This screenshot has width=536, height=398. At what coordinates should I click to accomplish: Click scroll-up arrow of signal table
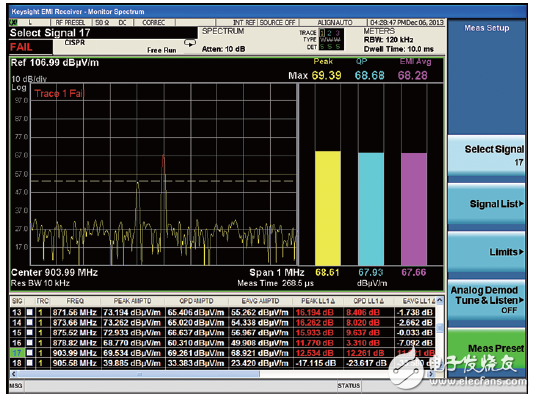click(x=440, y=300)
